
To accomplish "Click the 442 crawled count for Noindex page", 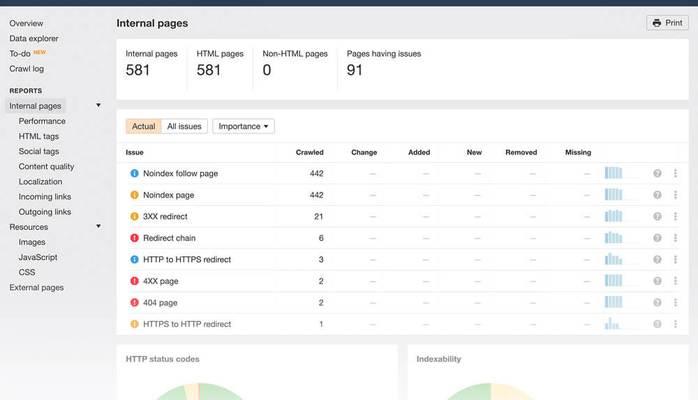I will tap(317, 195).
